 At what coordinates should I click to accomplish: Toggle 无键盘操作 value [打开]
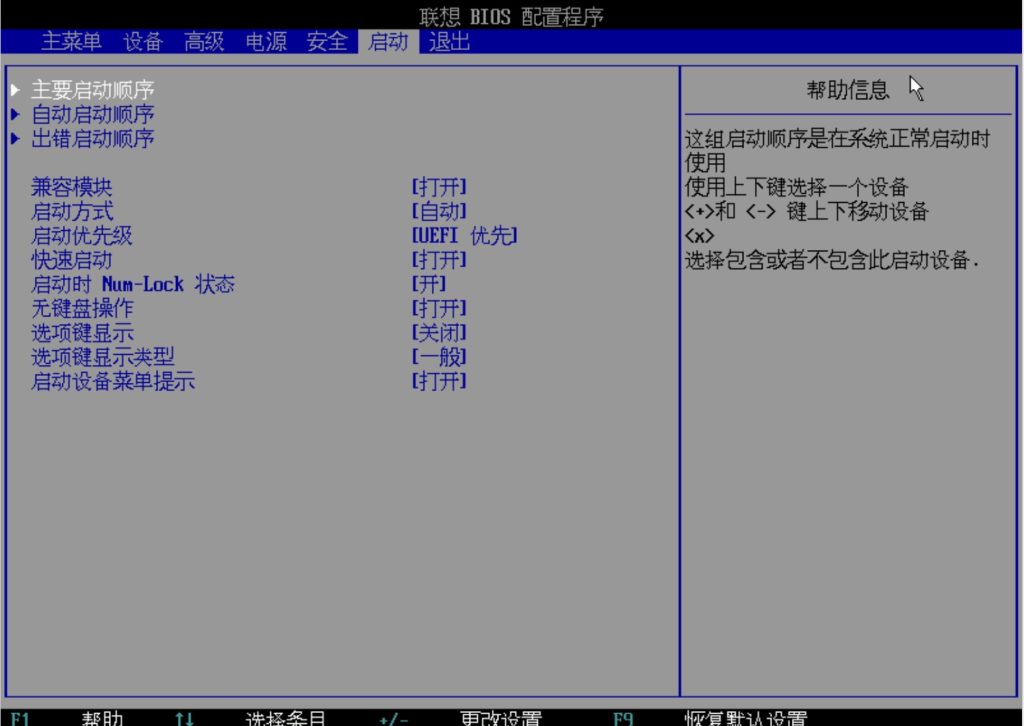(439, 308)
